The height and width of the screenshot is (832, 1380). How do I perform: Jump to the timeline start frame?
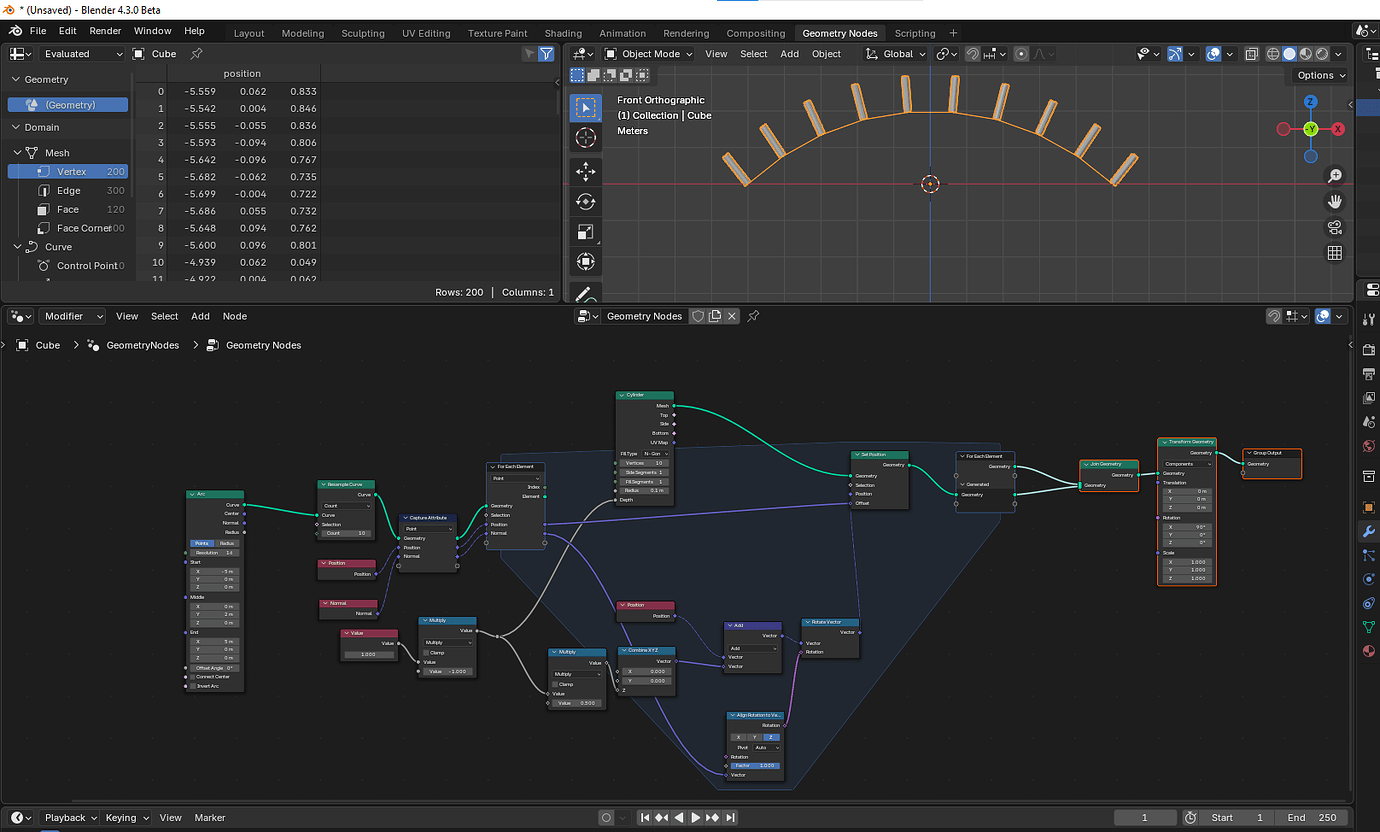(645, 818)
